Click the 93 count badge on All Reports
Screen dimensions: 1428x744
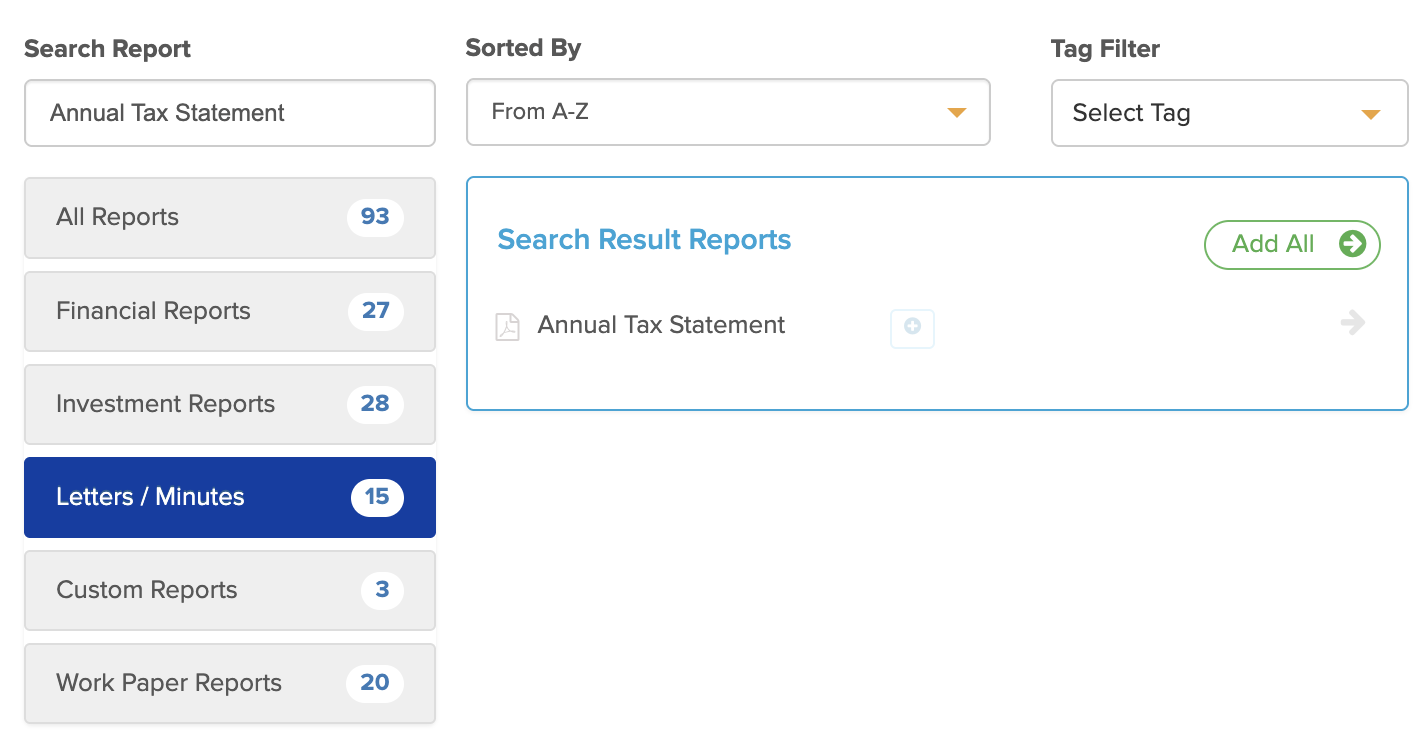pos(375,217)
